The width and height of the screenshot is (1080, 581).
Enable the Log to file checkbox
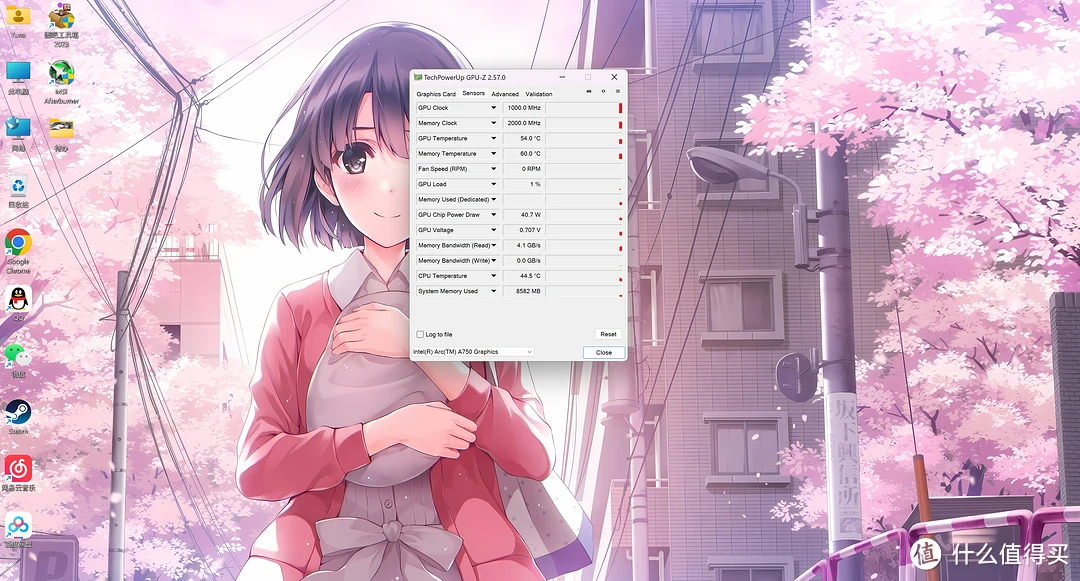click(420, 335)
